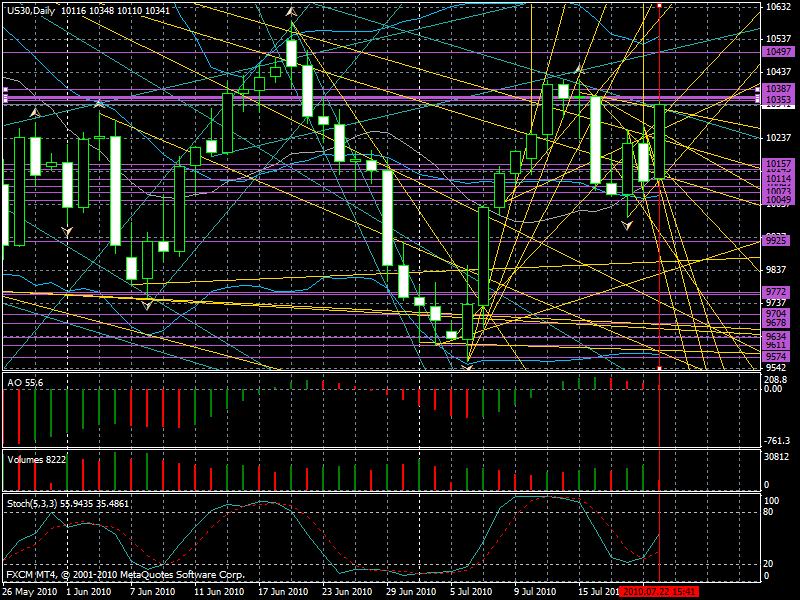800x600 pixels.
Task: Select the down fractal arrow below the 7 Jun low
Action: coord(147,305)
